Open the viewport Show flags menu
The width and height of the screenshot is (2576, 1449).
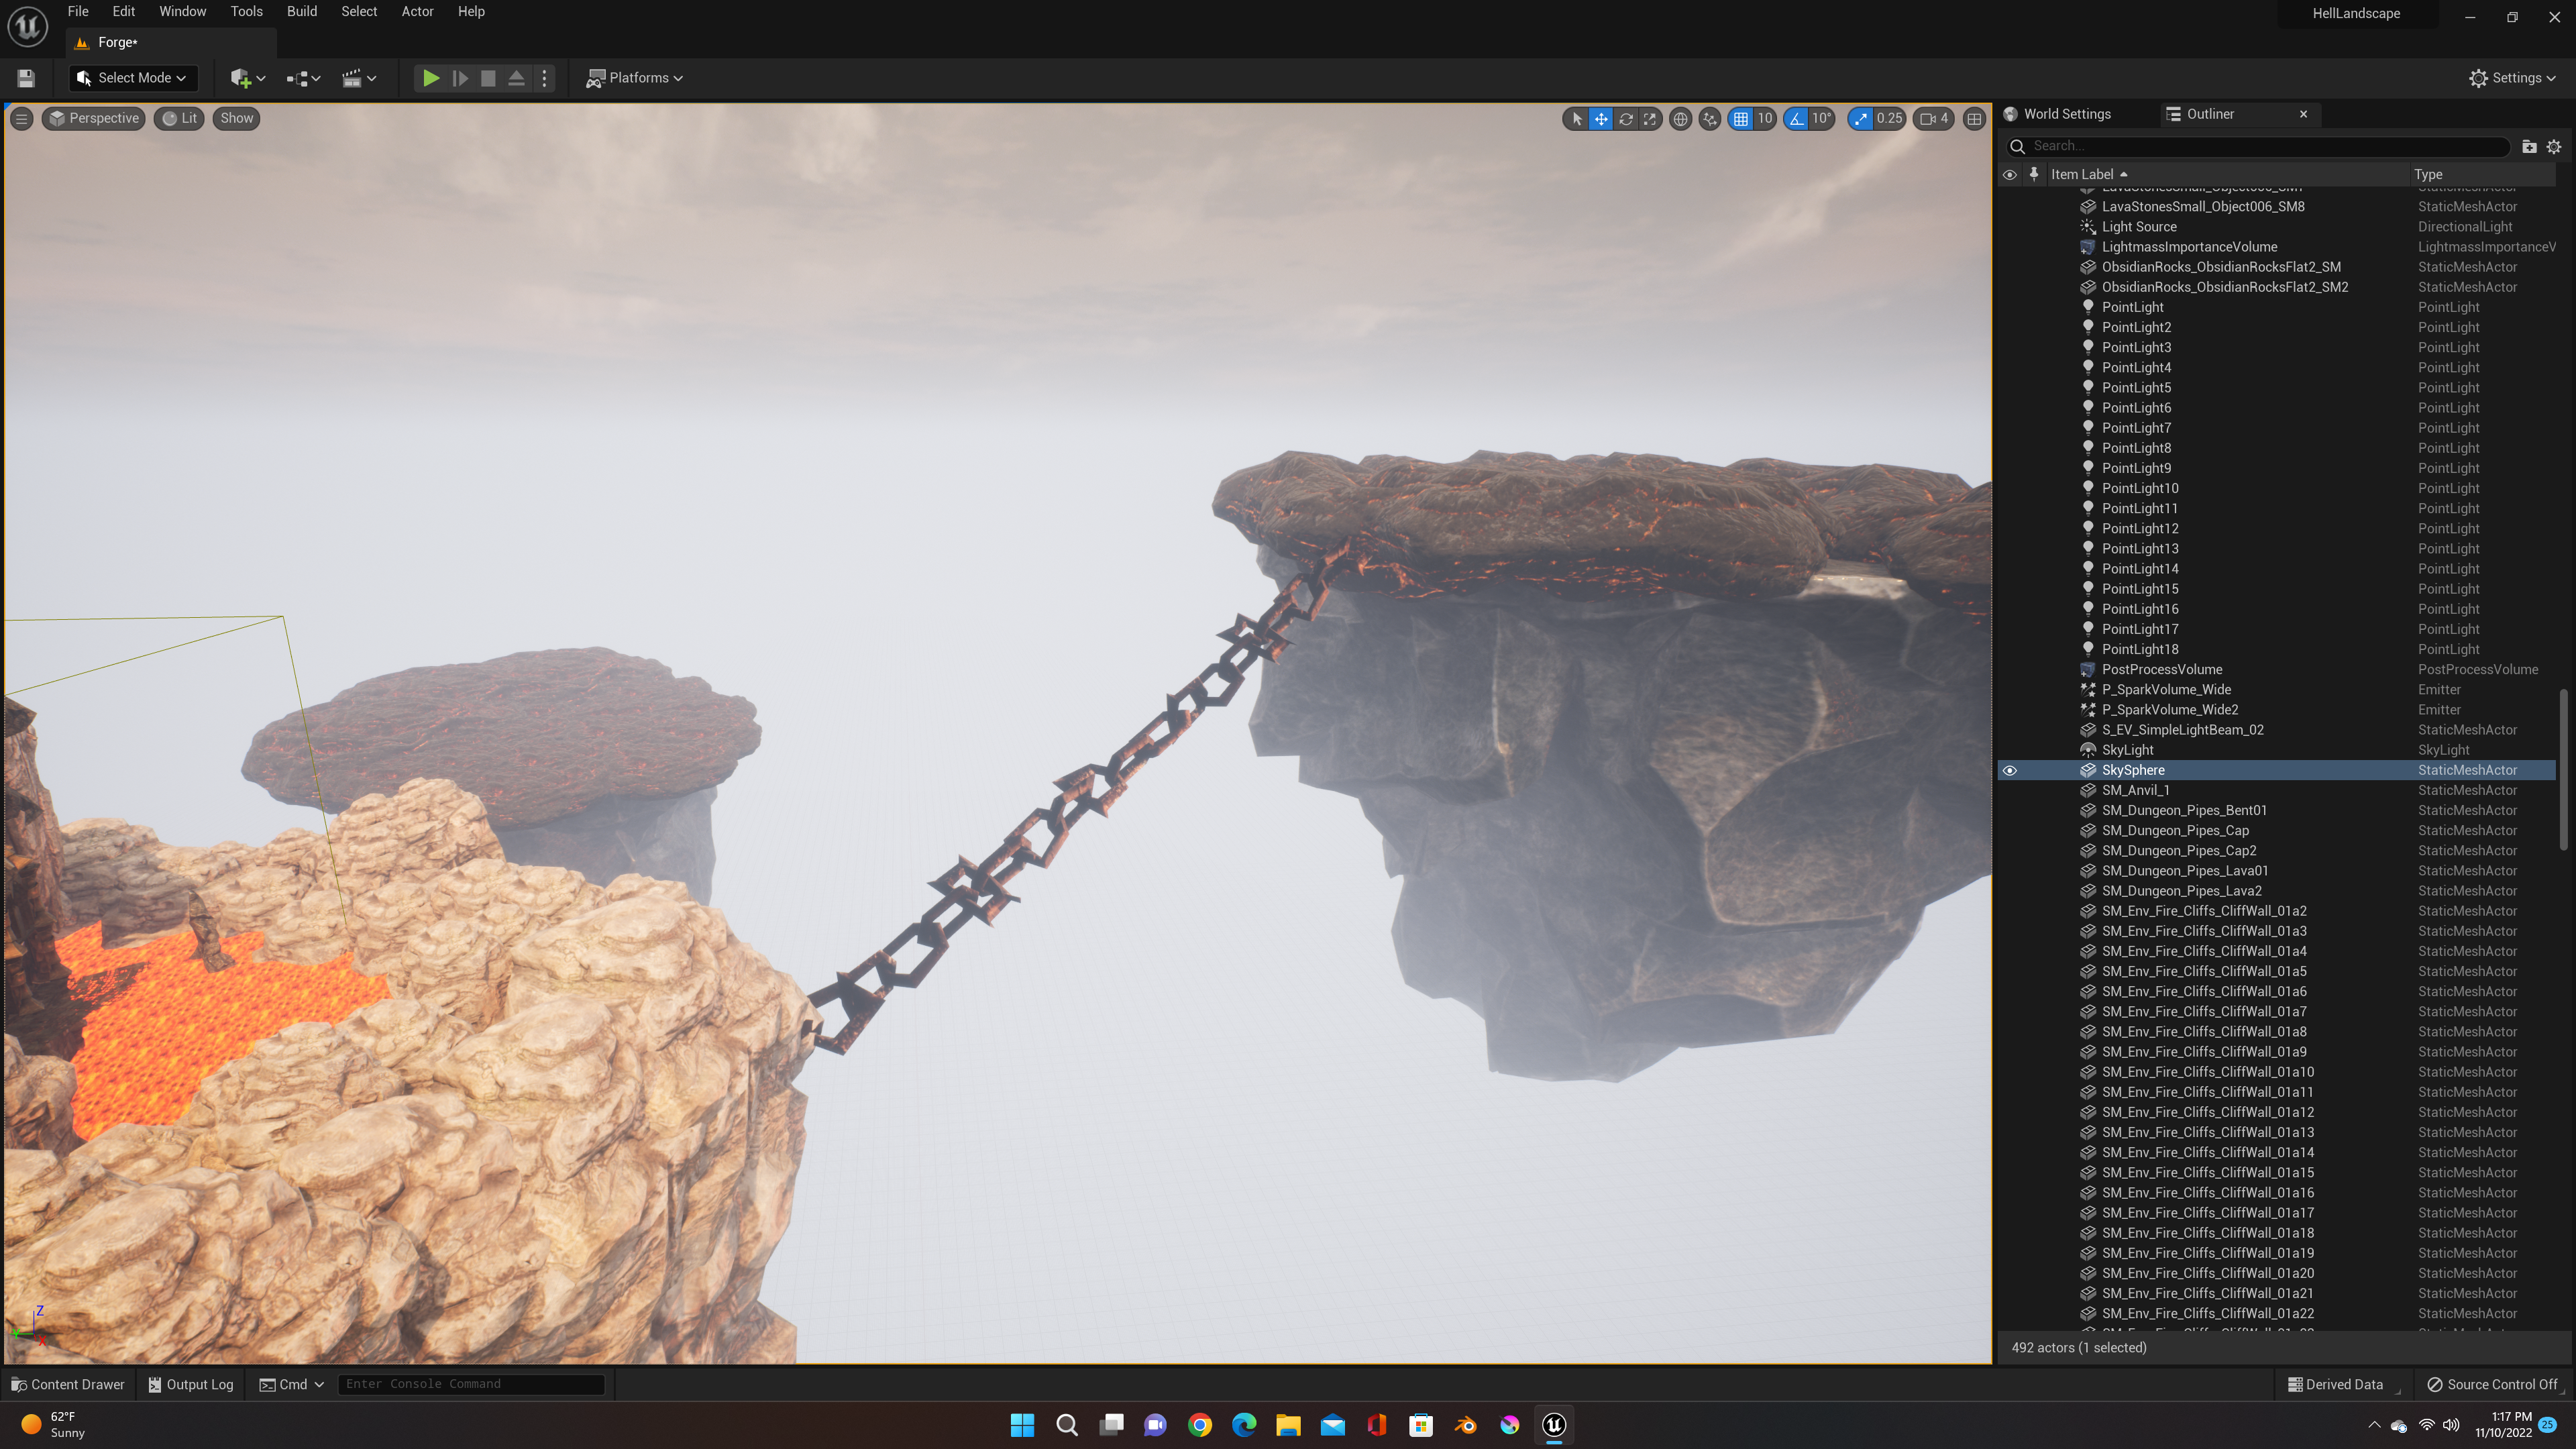point(236,118)
